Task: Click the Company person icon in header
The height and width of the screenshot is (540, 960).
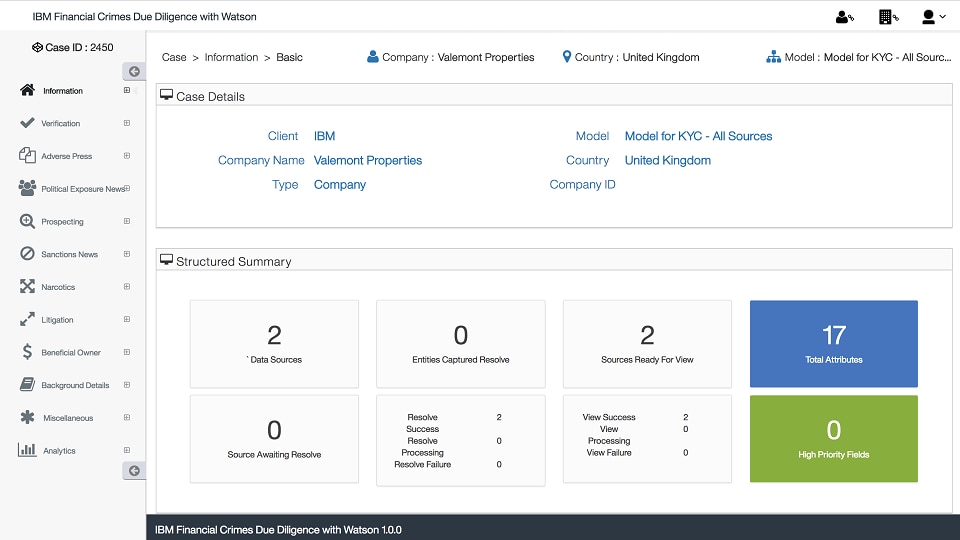Action: pos(372,57)
